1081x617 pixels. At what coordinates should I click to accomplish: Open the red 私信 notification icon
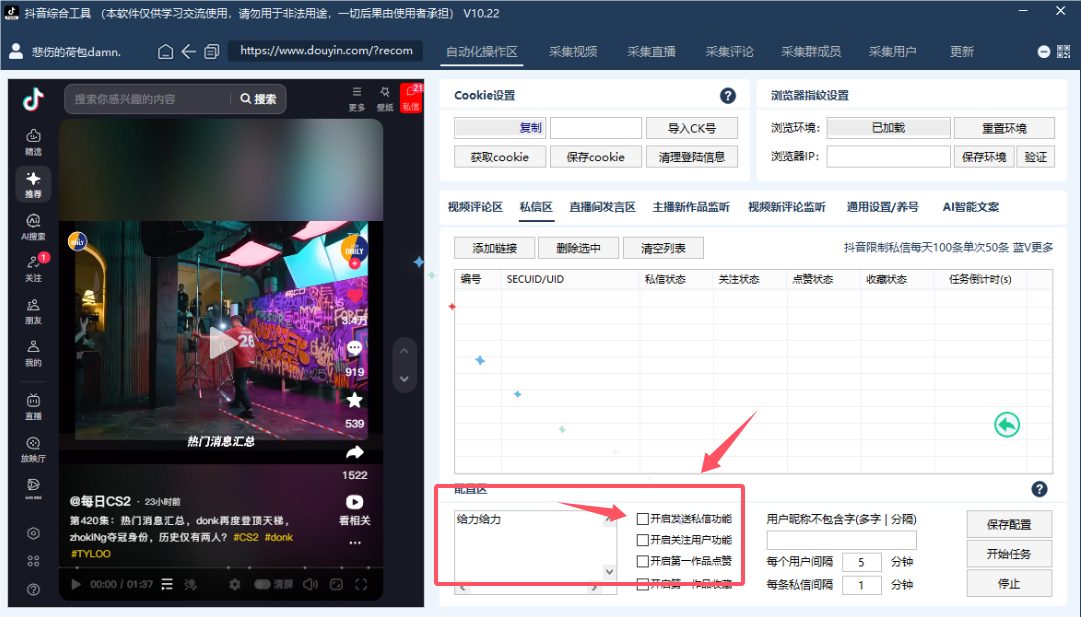[410, 96]
